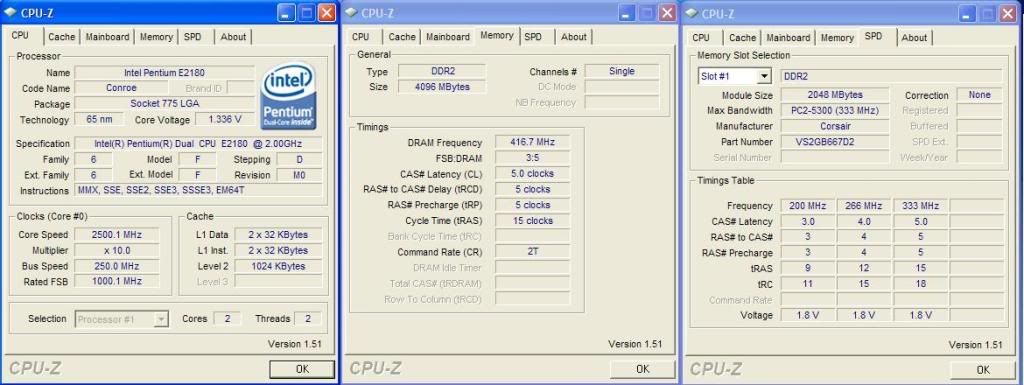The image size is (1024, 385).
Task: Click OK in the middle Memory window
Action: pos(643,369)
